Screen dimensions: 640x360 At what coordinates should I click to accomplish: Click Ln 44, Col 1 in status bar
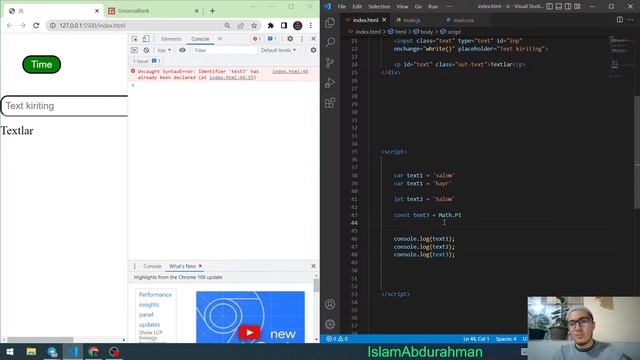coord(476,339)
